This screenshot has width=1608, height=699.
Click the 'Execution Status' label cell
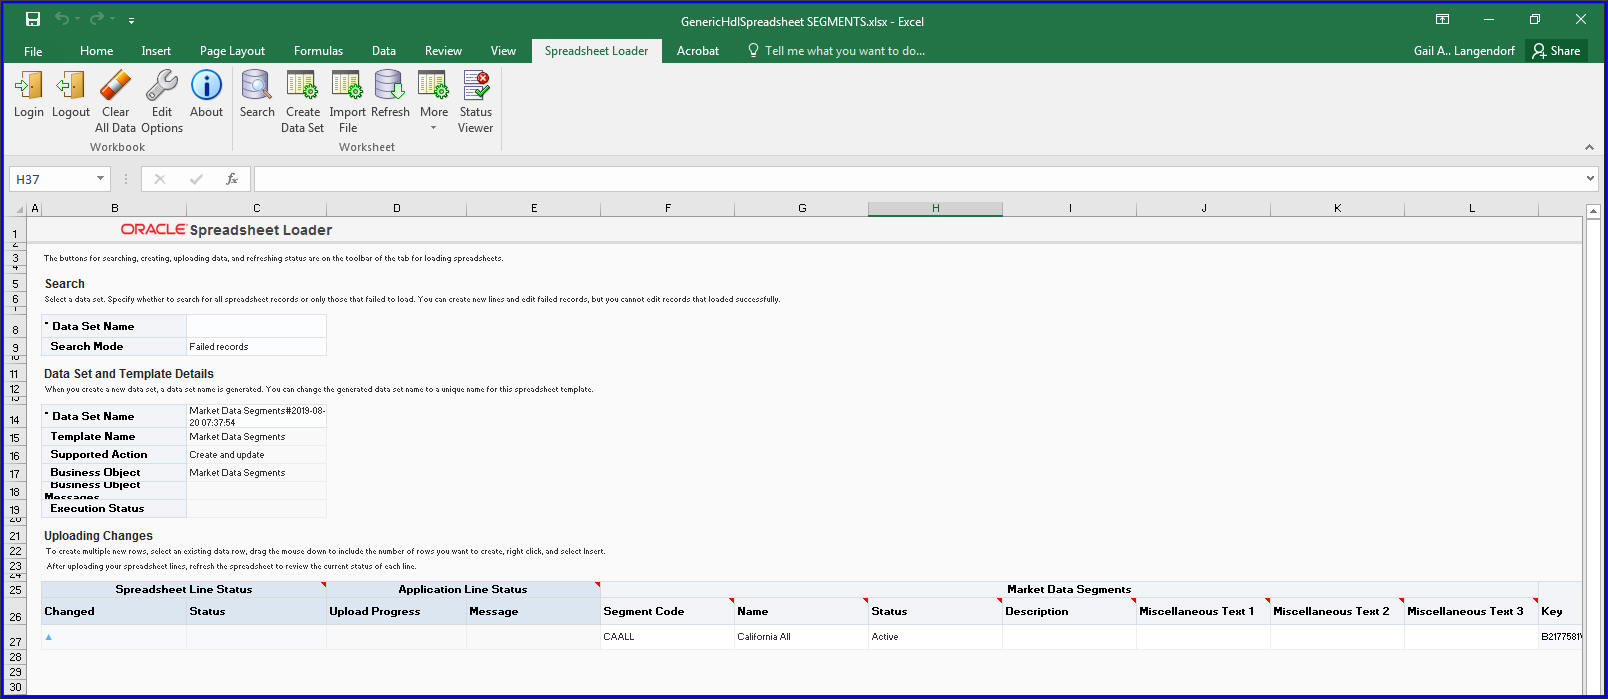pos(114,509)
